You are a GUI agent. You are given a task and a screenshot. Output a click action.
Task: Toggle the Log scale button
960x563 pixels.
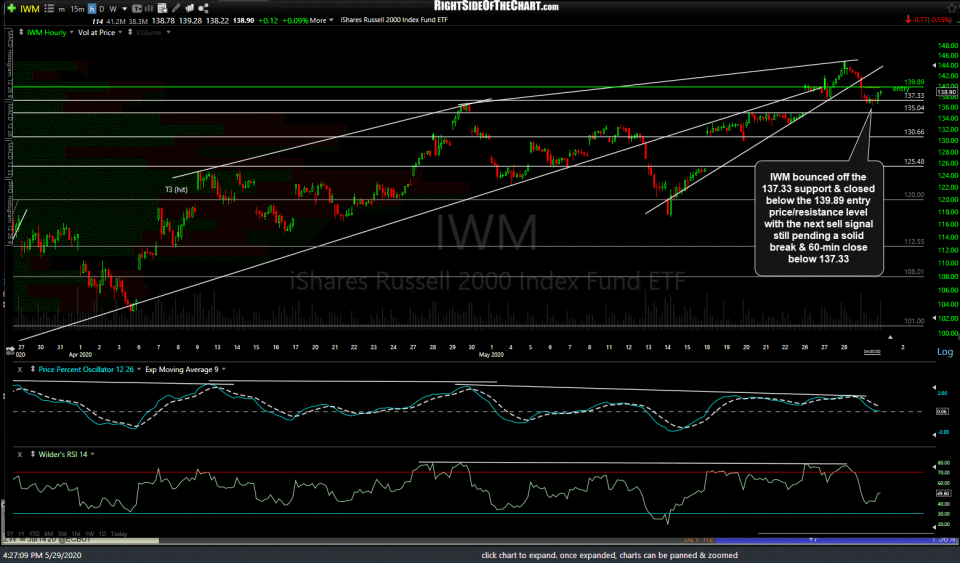click(x=945, y=352)
